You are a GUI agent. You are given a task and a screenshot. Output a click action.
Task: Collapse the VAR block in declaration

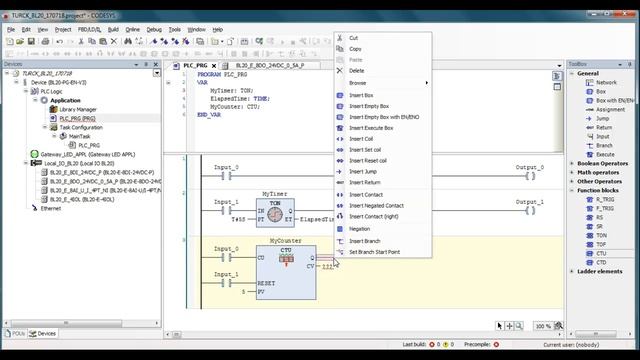point(168,82)
